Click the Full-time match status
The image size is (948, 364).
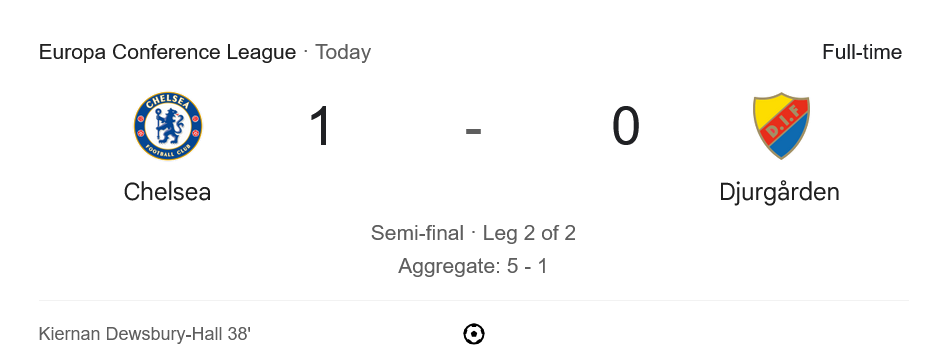(862, 52)
